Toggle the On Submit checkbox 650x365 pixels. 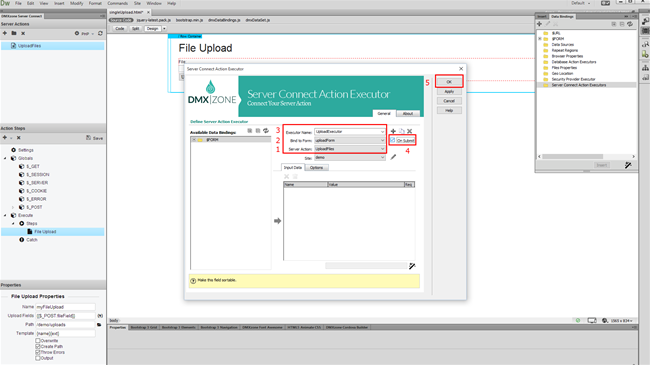(x=393, y=140)
